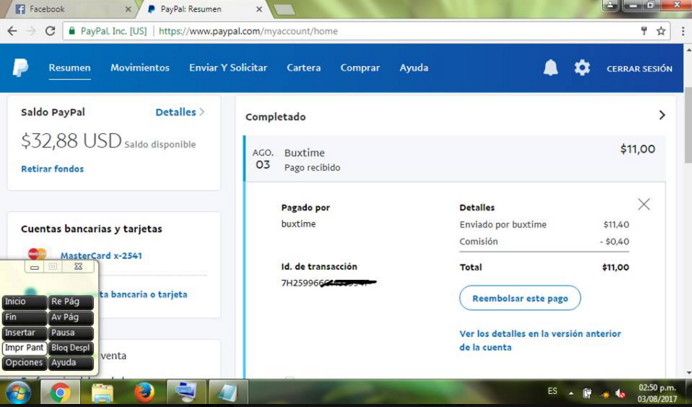Screen dimensions: 692x407
Task: Open Ayuda in PayPal header
Action: pos(414,68)
